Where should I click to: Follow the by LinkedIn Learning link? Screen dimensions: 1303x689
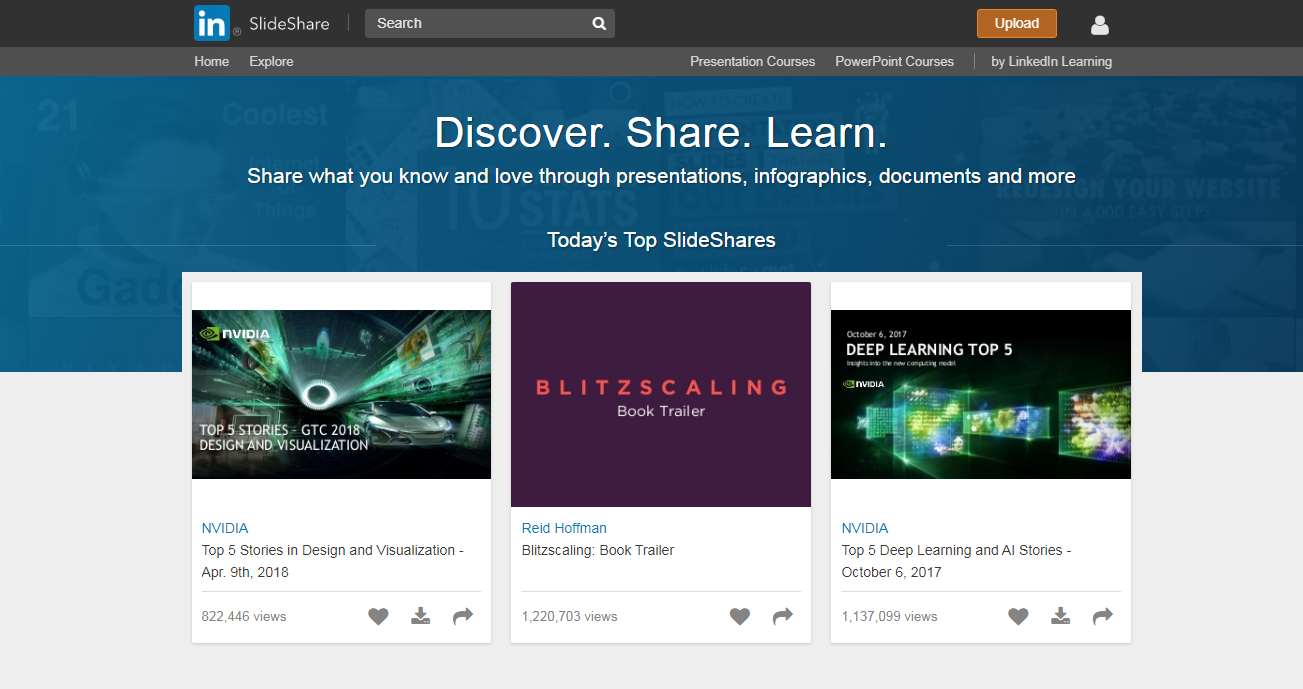[1052, 61]
